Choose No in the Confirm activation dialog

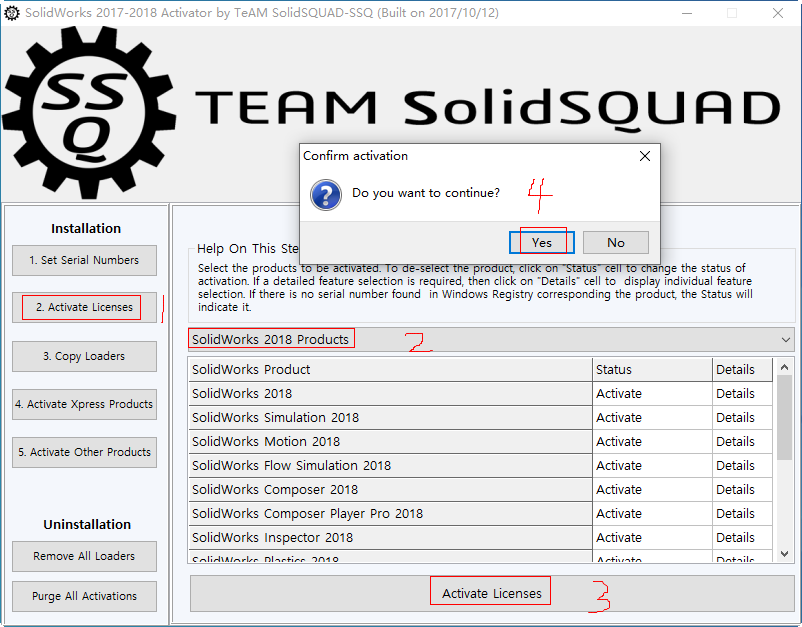tap(616, 242)
